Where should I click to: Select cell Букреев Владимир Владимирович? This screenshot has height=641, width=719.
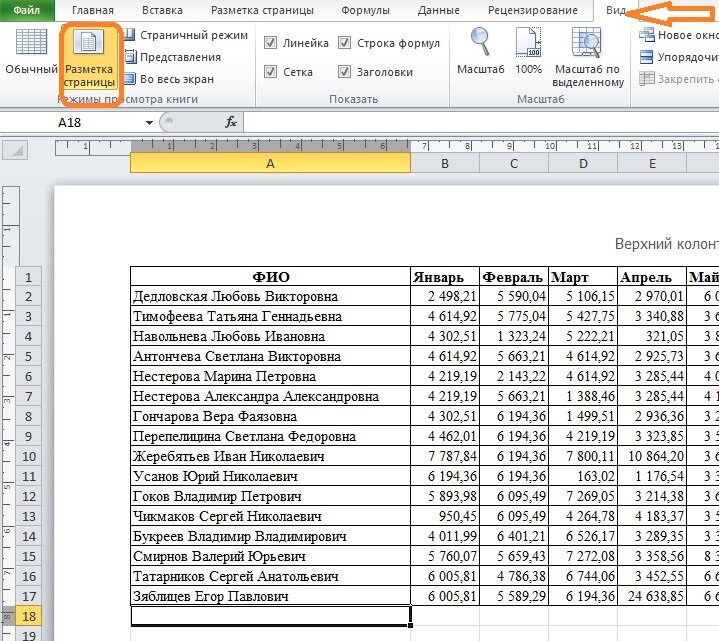point(271,536)
